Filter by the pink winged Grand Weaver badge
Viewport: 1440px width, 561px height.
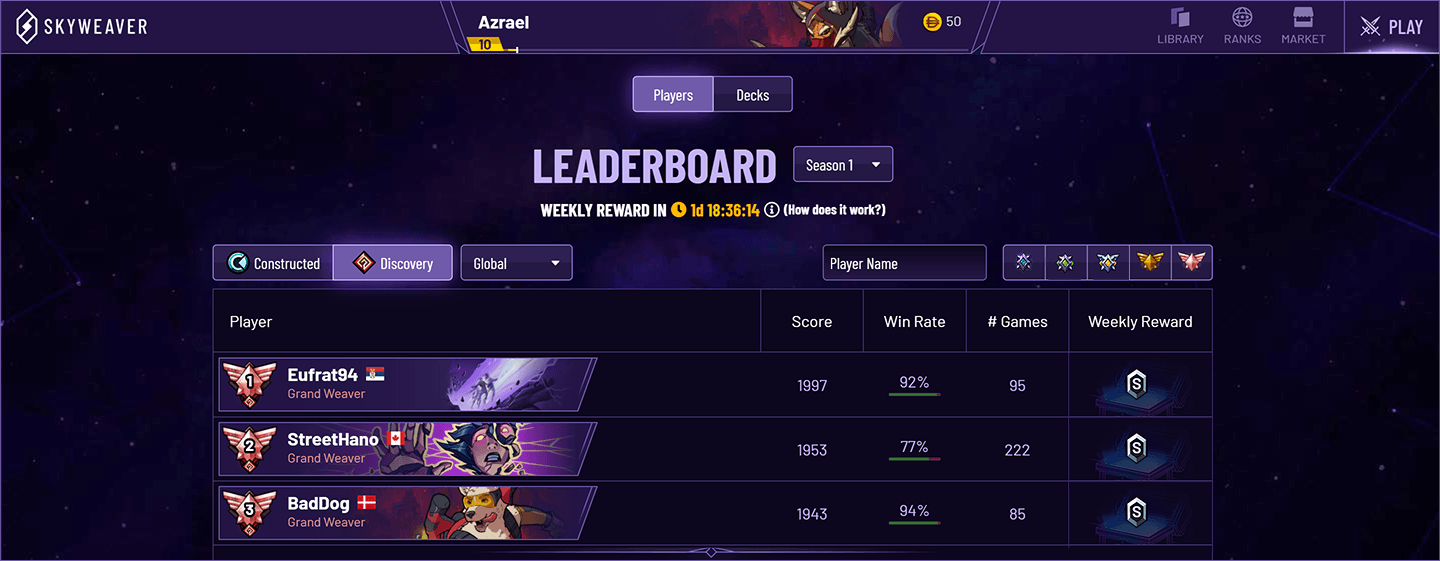tap(1192, 263)
